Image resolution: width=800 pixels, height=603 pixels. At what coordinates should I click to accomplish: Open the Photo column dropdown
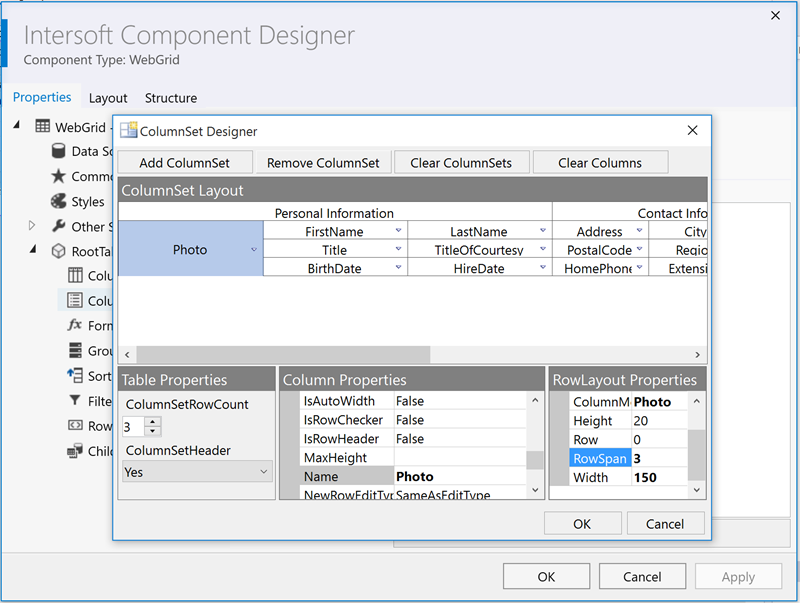tap(252, 249)
